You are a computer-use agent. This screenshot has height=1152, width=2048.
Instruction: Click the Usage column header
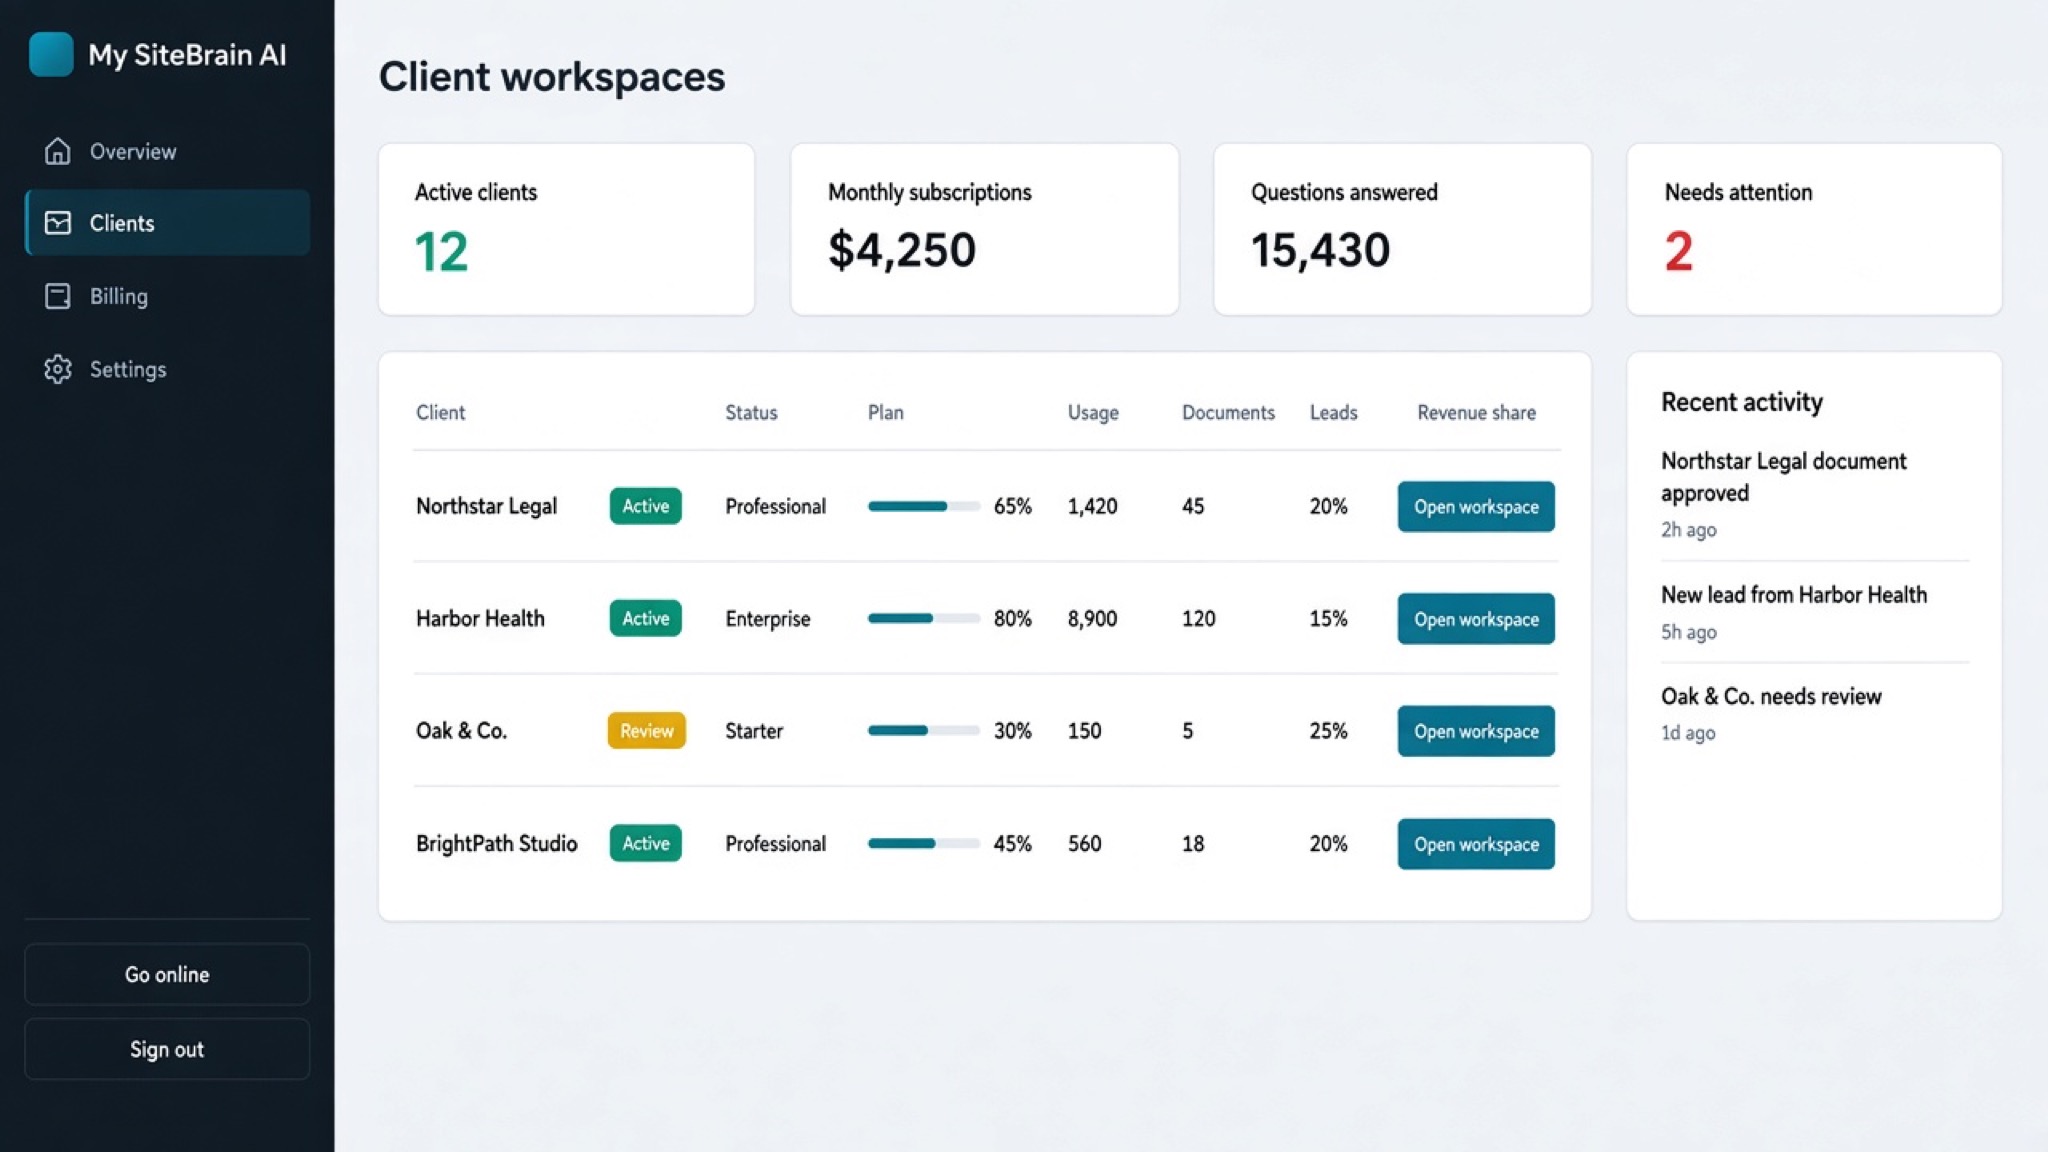coord(1093,412)
